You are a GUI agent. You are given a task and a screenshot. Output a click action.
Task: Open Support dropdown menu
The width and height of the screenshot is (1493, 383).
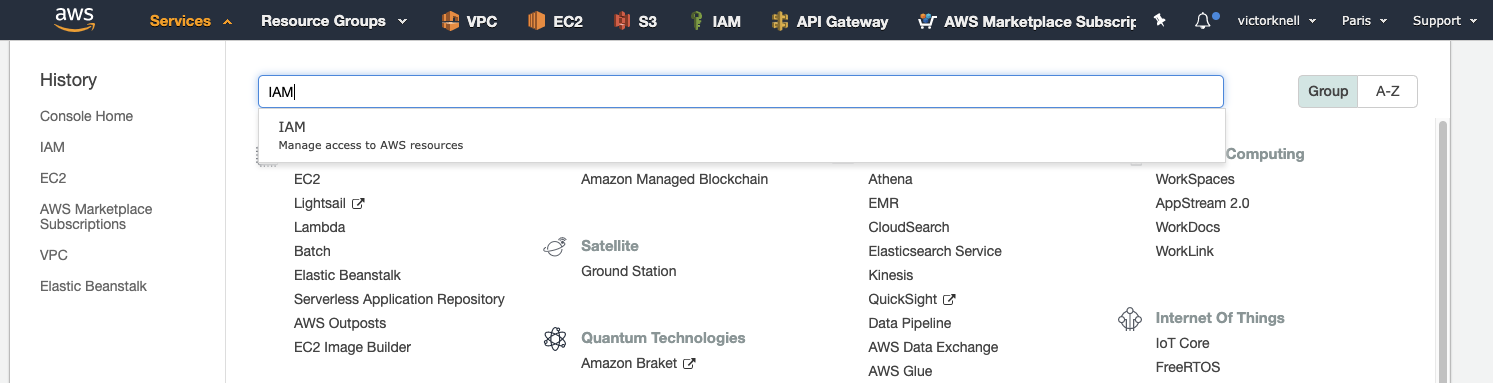point(1445,21)
